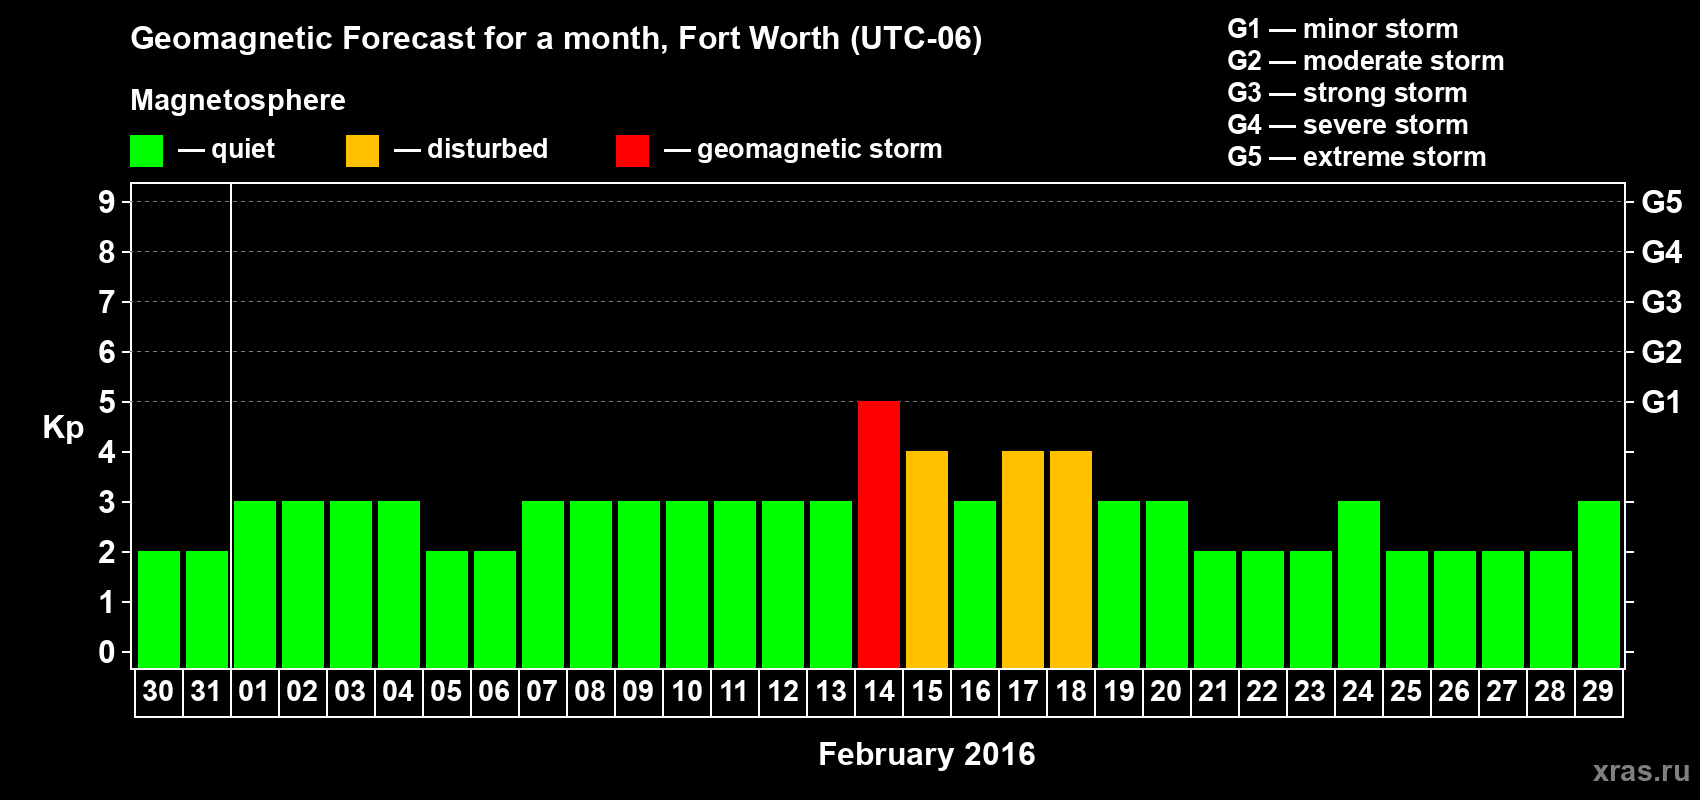Click the green bar for February 05
This screenshot has height=800, width=1700.
click(447, 610)
